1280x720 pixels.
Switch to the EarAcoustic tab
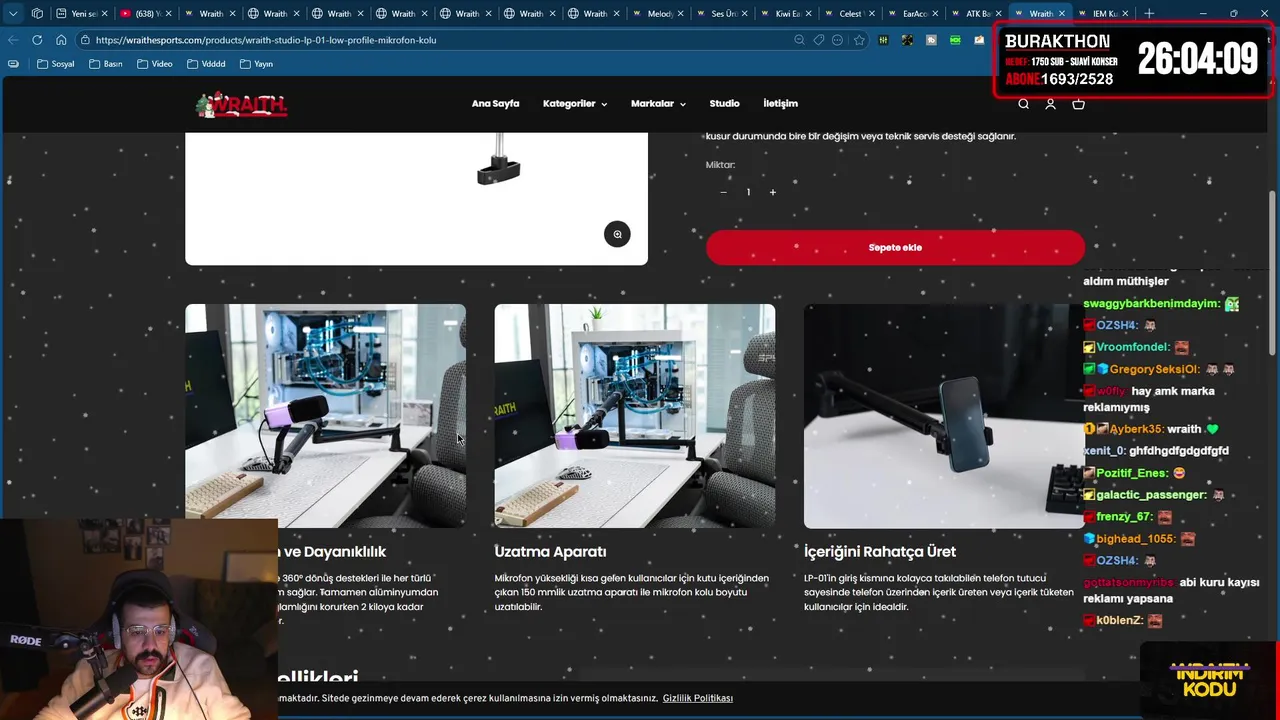[x=914, y=14]
